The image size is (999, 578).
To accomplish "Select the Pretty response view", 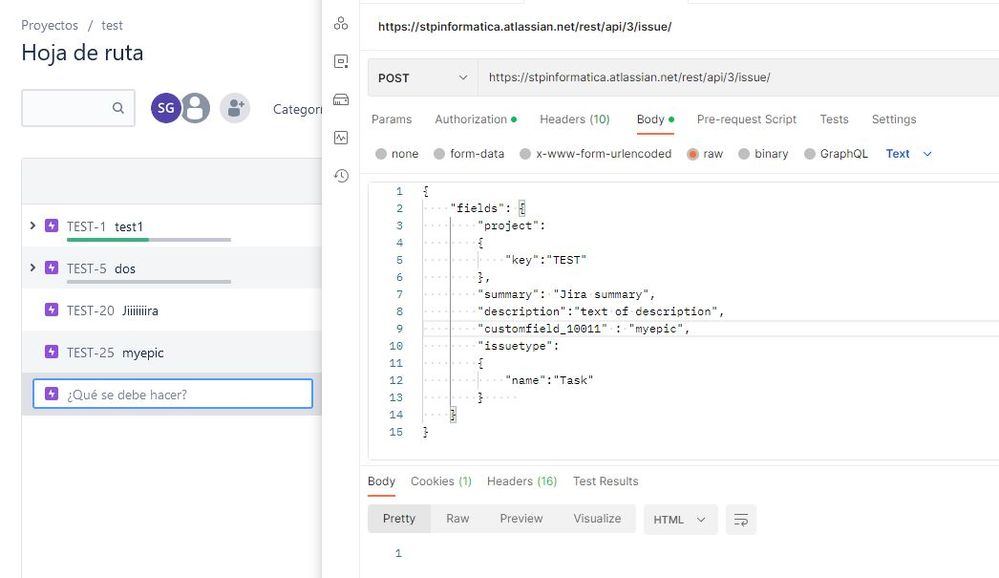I will click(x=399, y=519).
